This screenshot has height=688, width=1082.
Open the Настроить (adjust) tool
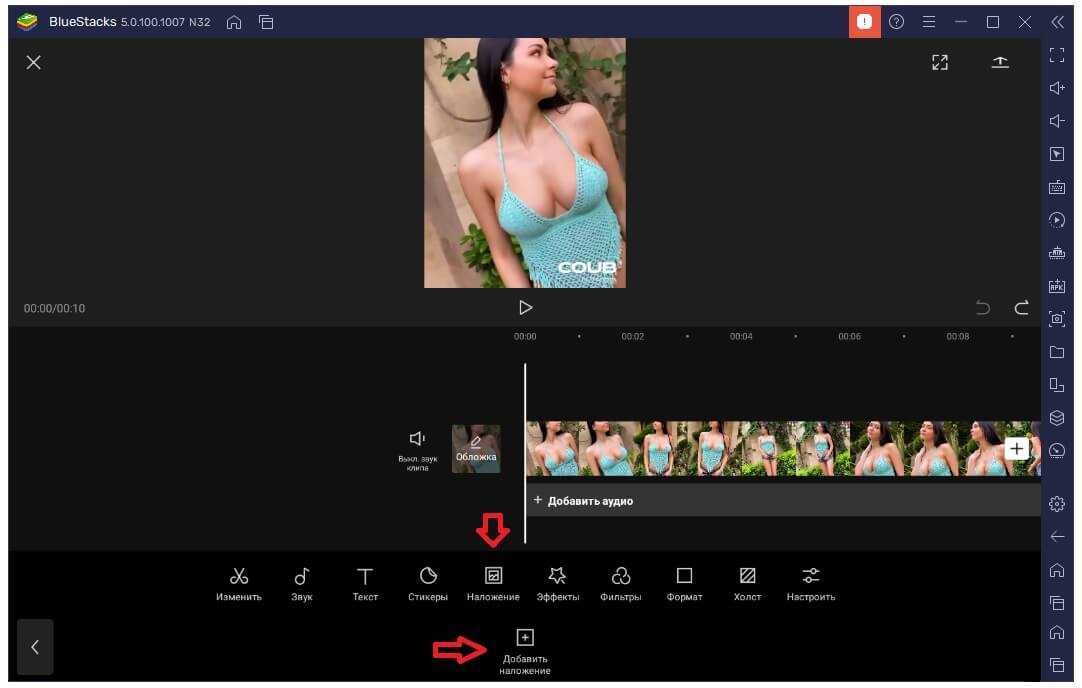pyautogui.click(x=810, y=583)
